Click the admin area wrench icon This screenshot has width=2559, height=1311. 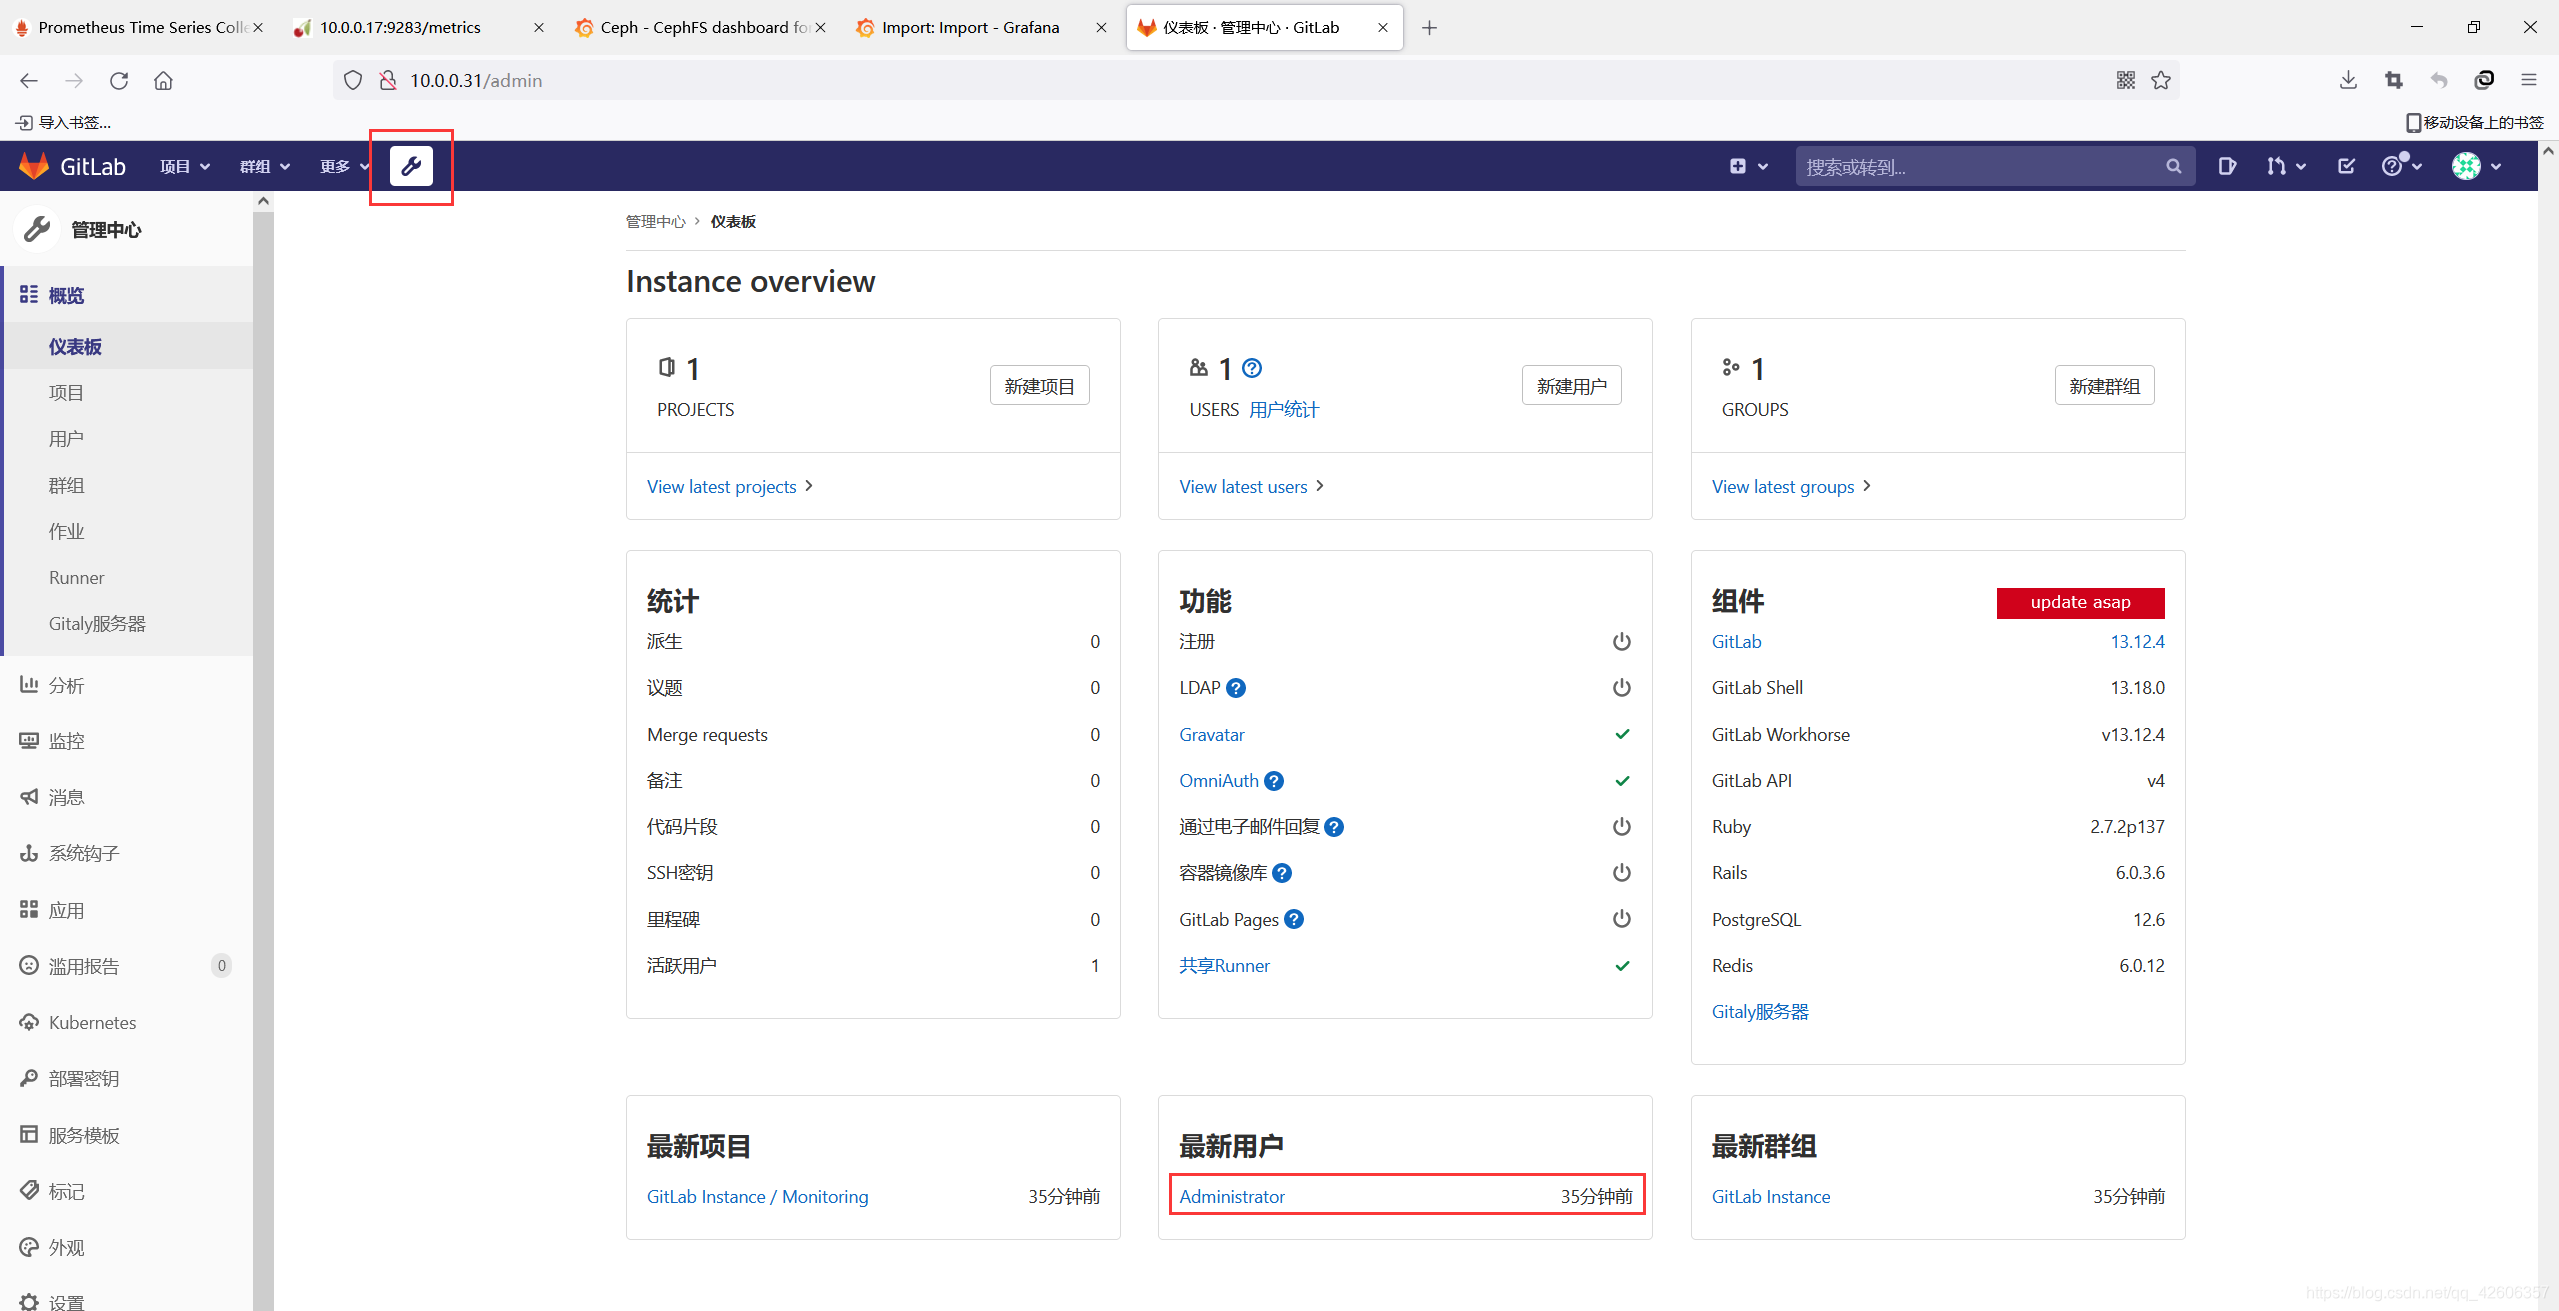coord(411,166)
